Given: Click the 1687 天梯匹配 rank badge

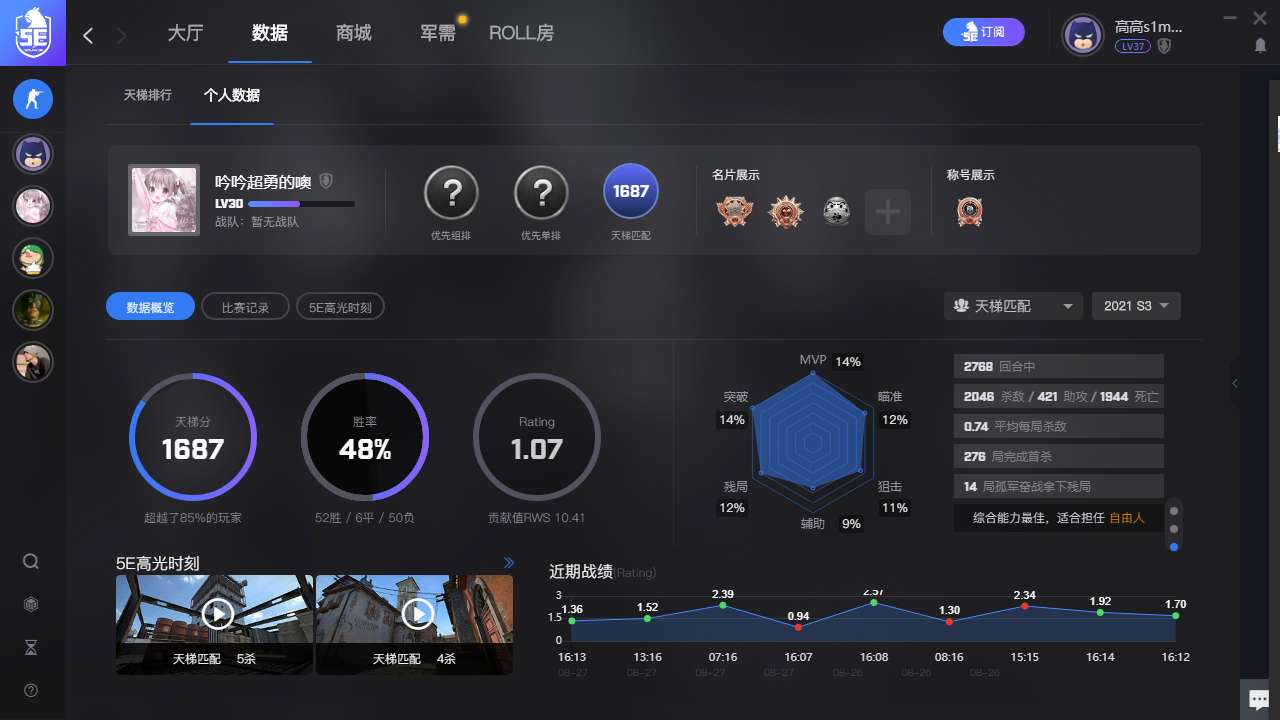Looking at the screenshot, I should tap(631, 191).
